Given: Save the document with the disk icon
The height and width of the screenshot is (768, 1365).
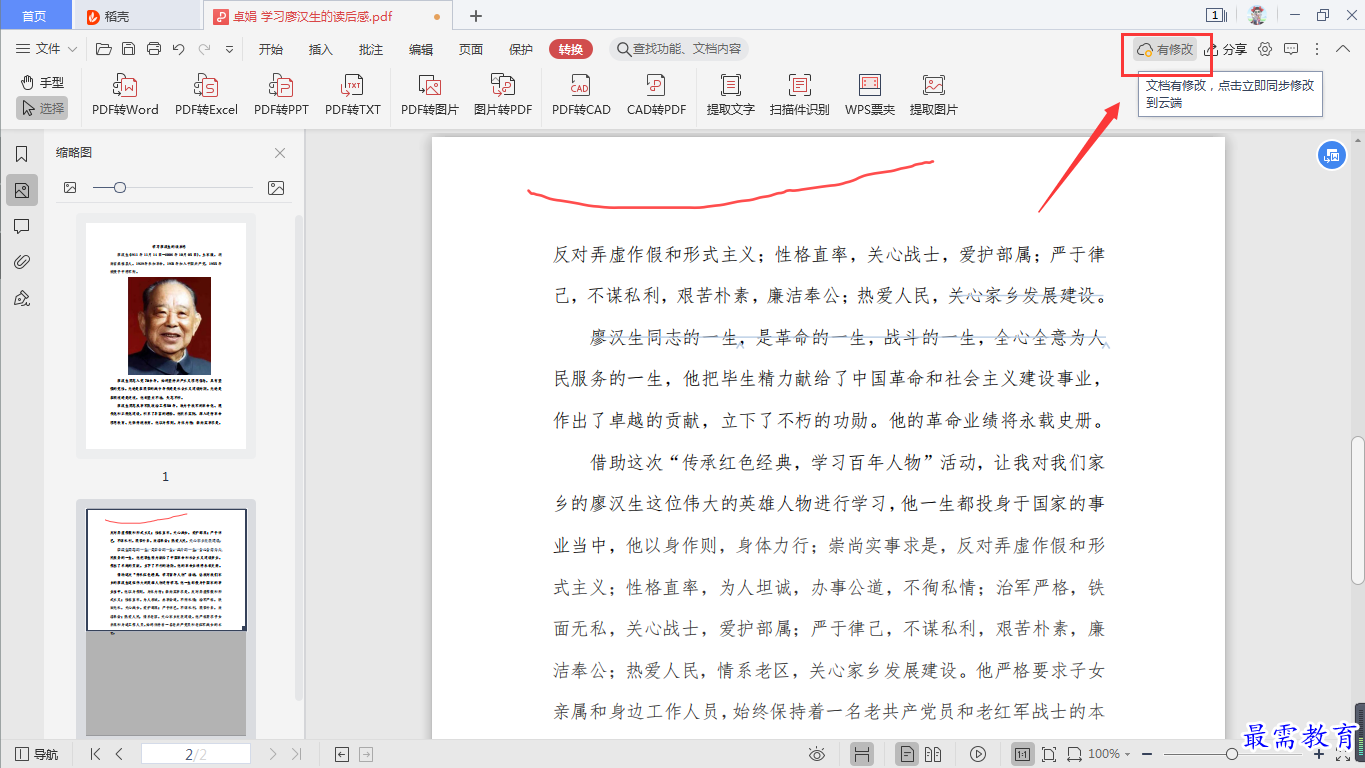Looking at the screenshot, I should [128, 49].
